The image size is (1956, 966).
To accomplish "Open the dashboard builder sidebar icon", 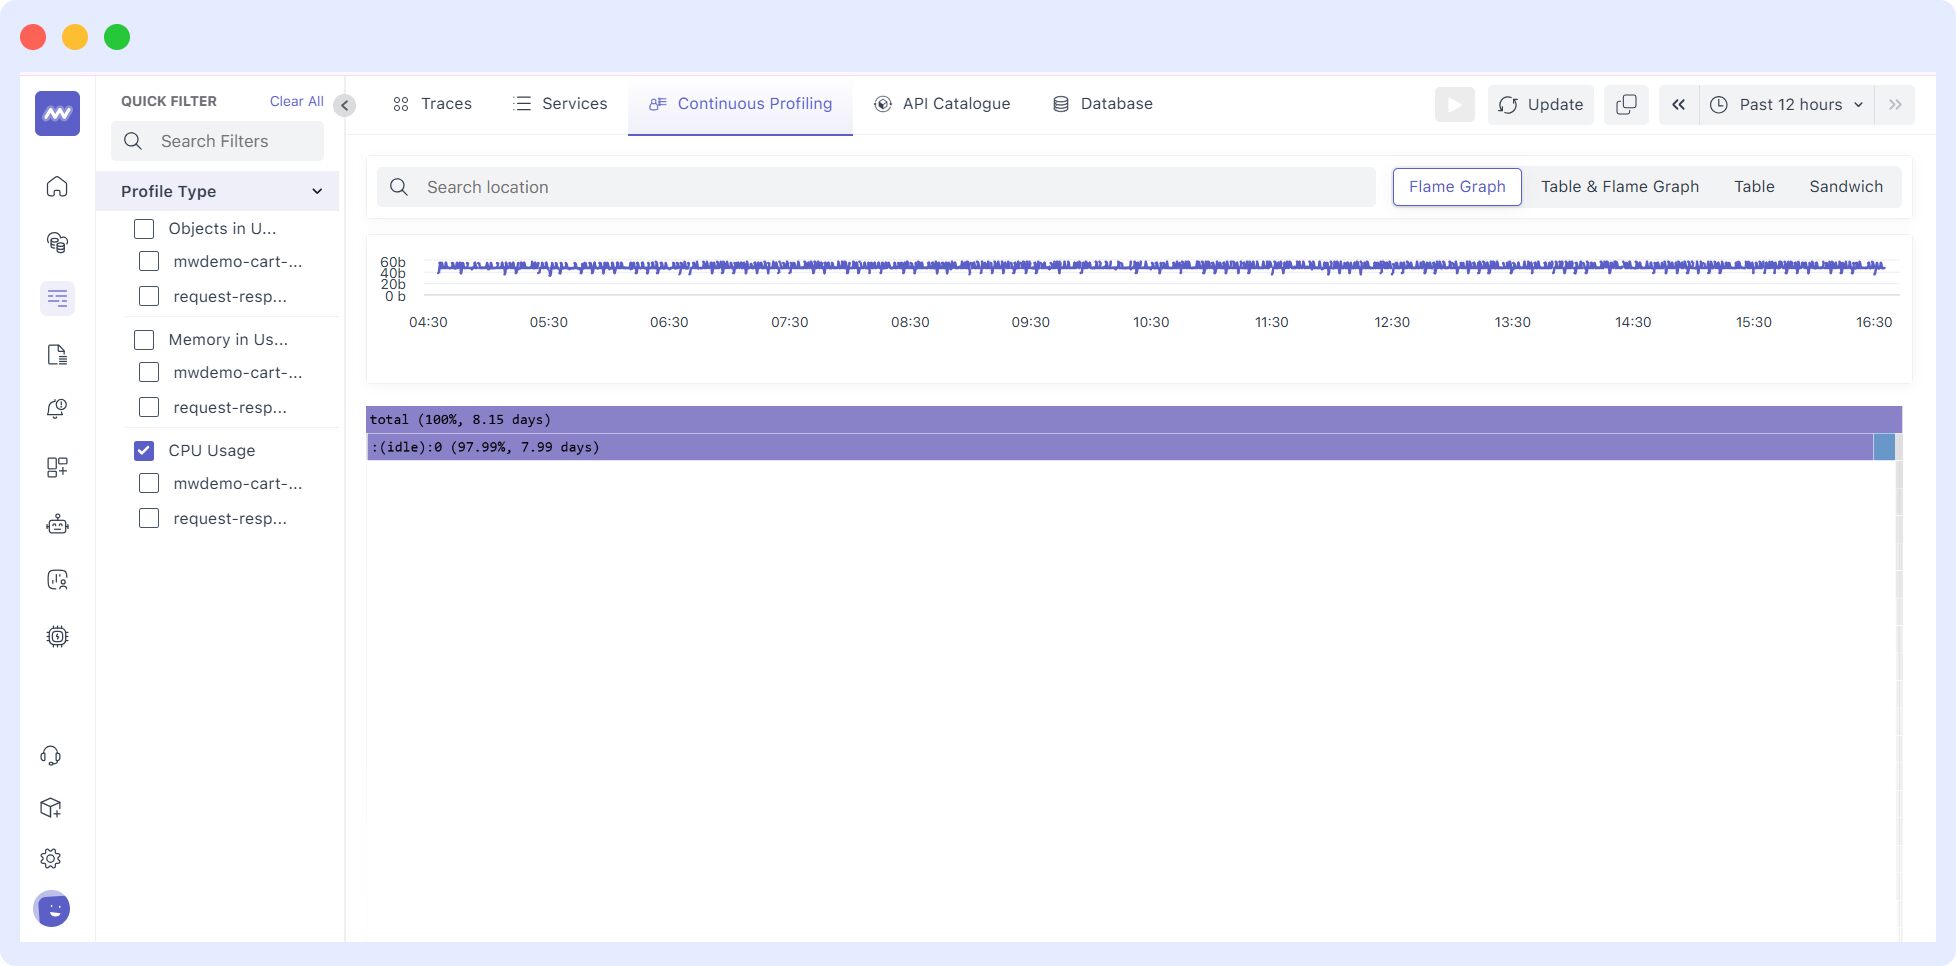I will 57,467.
